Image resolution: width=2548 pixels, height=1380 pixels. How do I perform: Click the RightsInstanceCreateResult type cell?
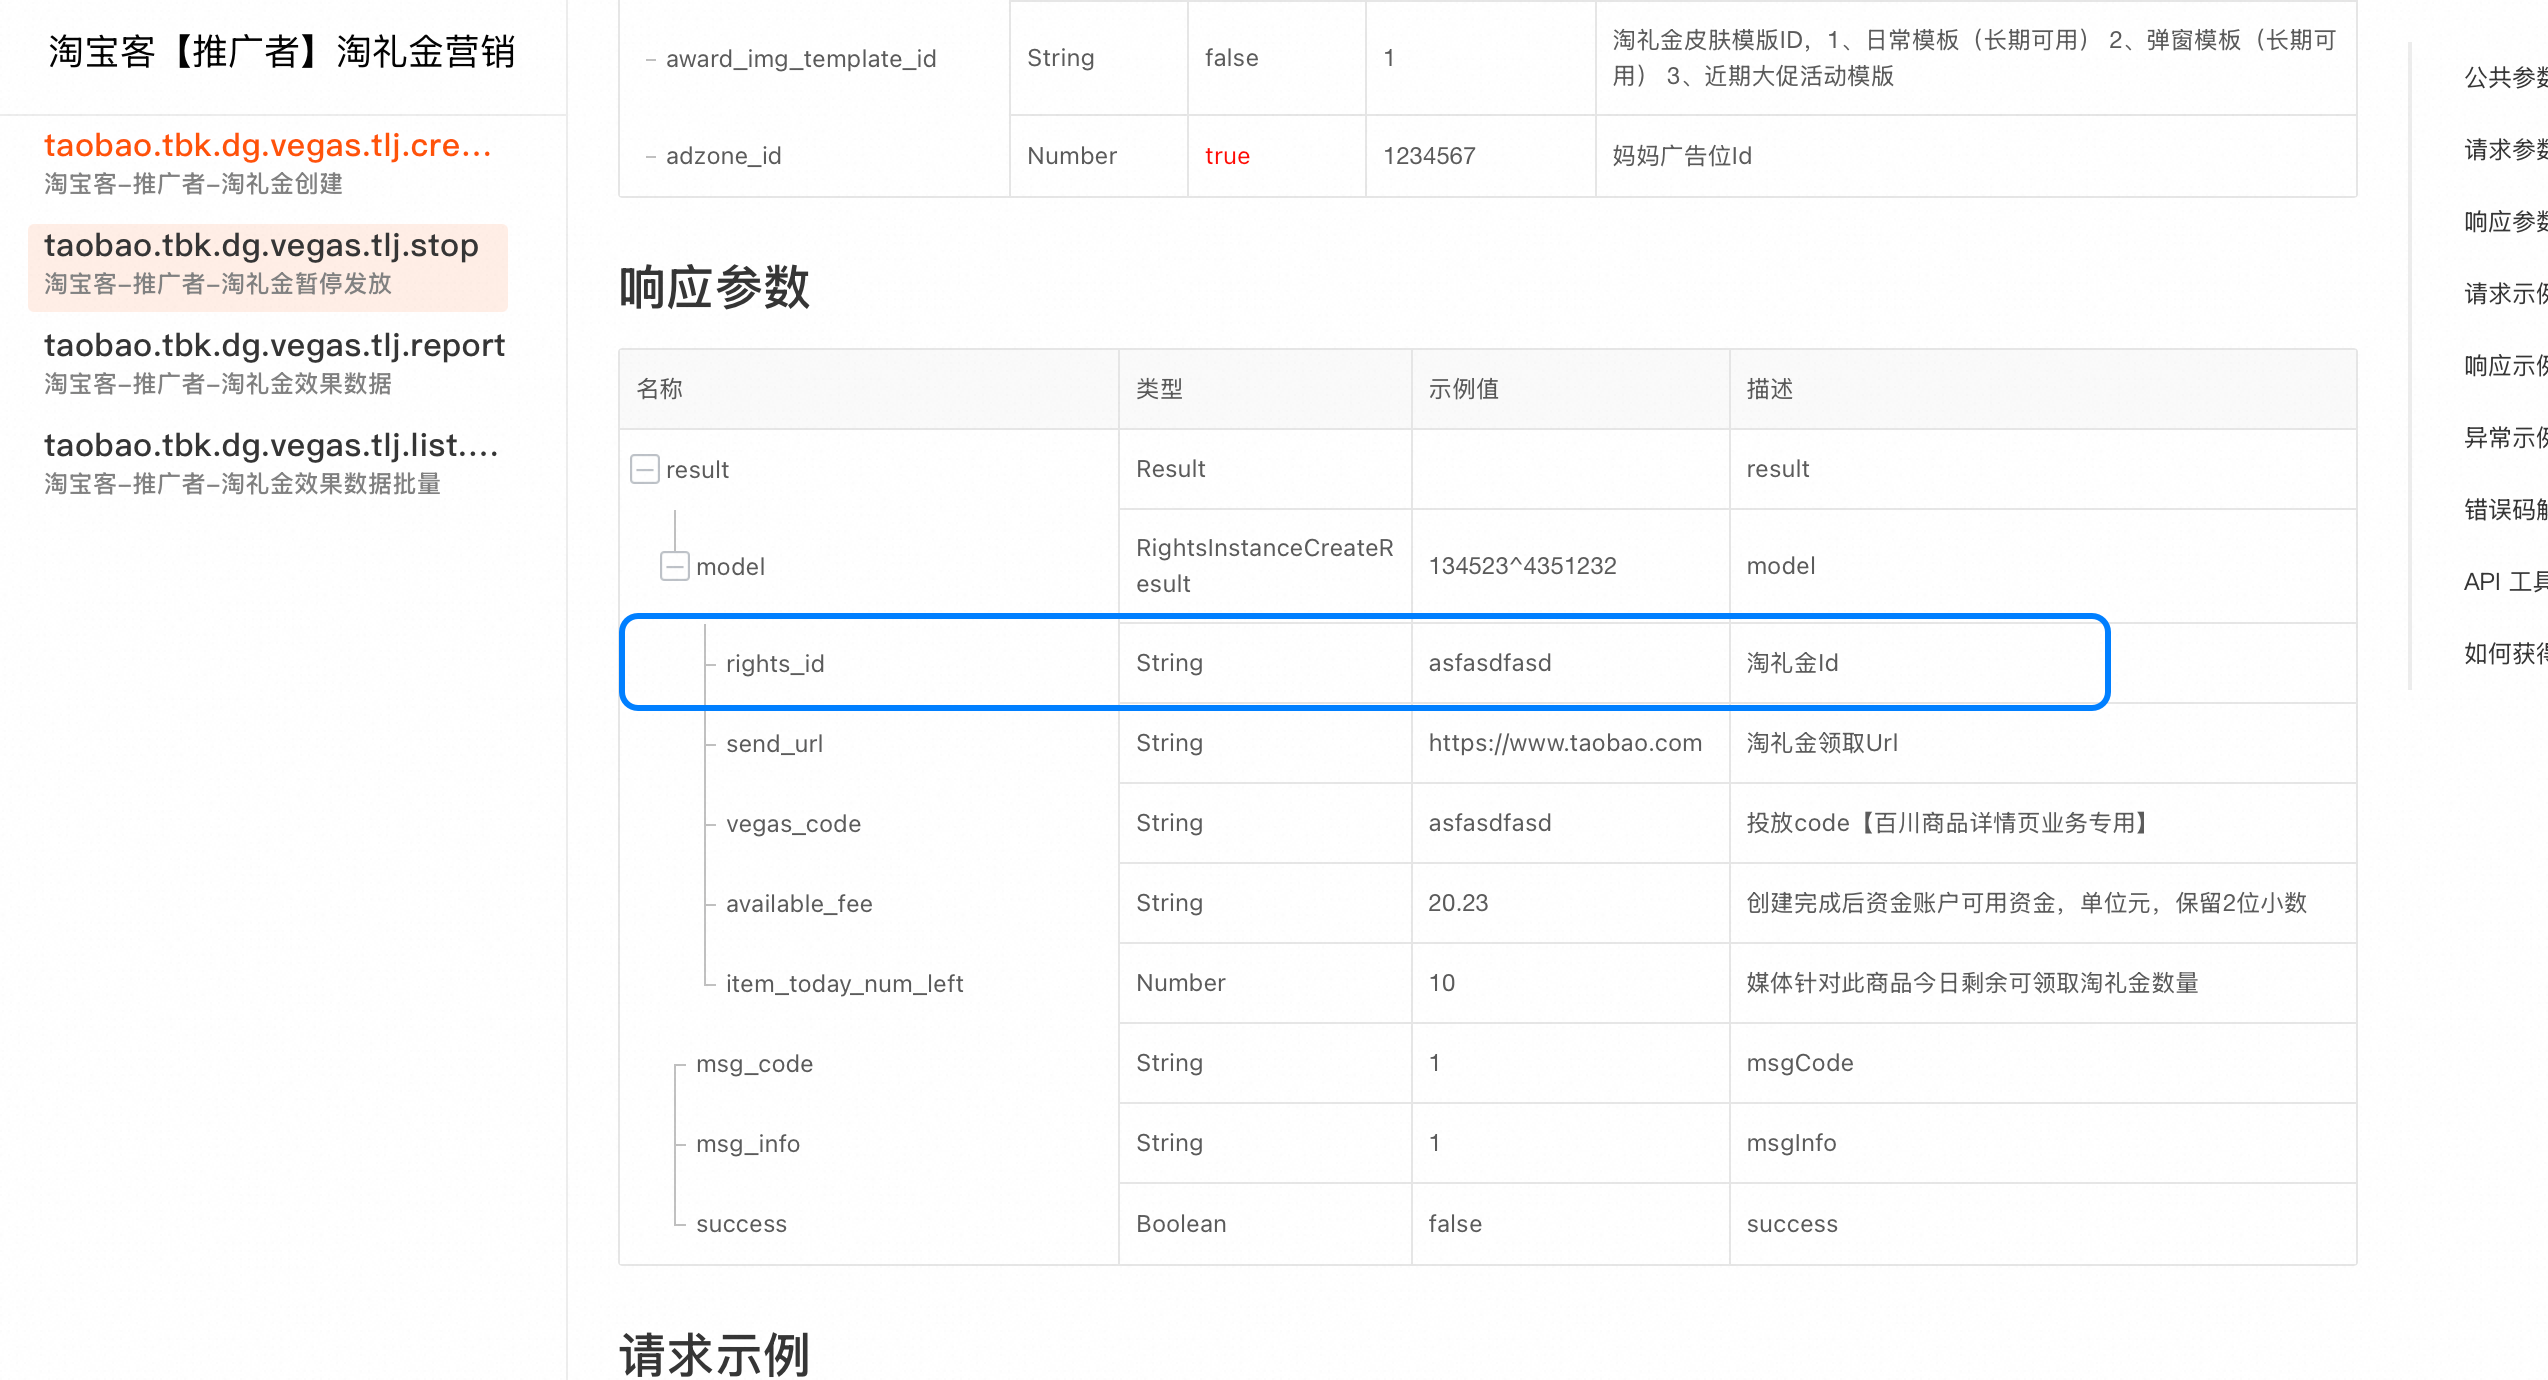click(x=1264, y=566)
